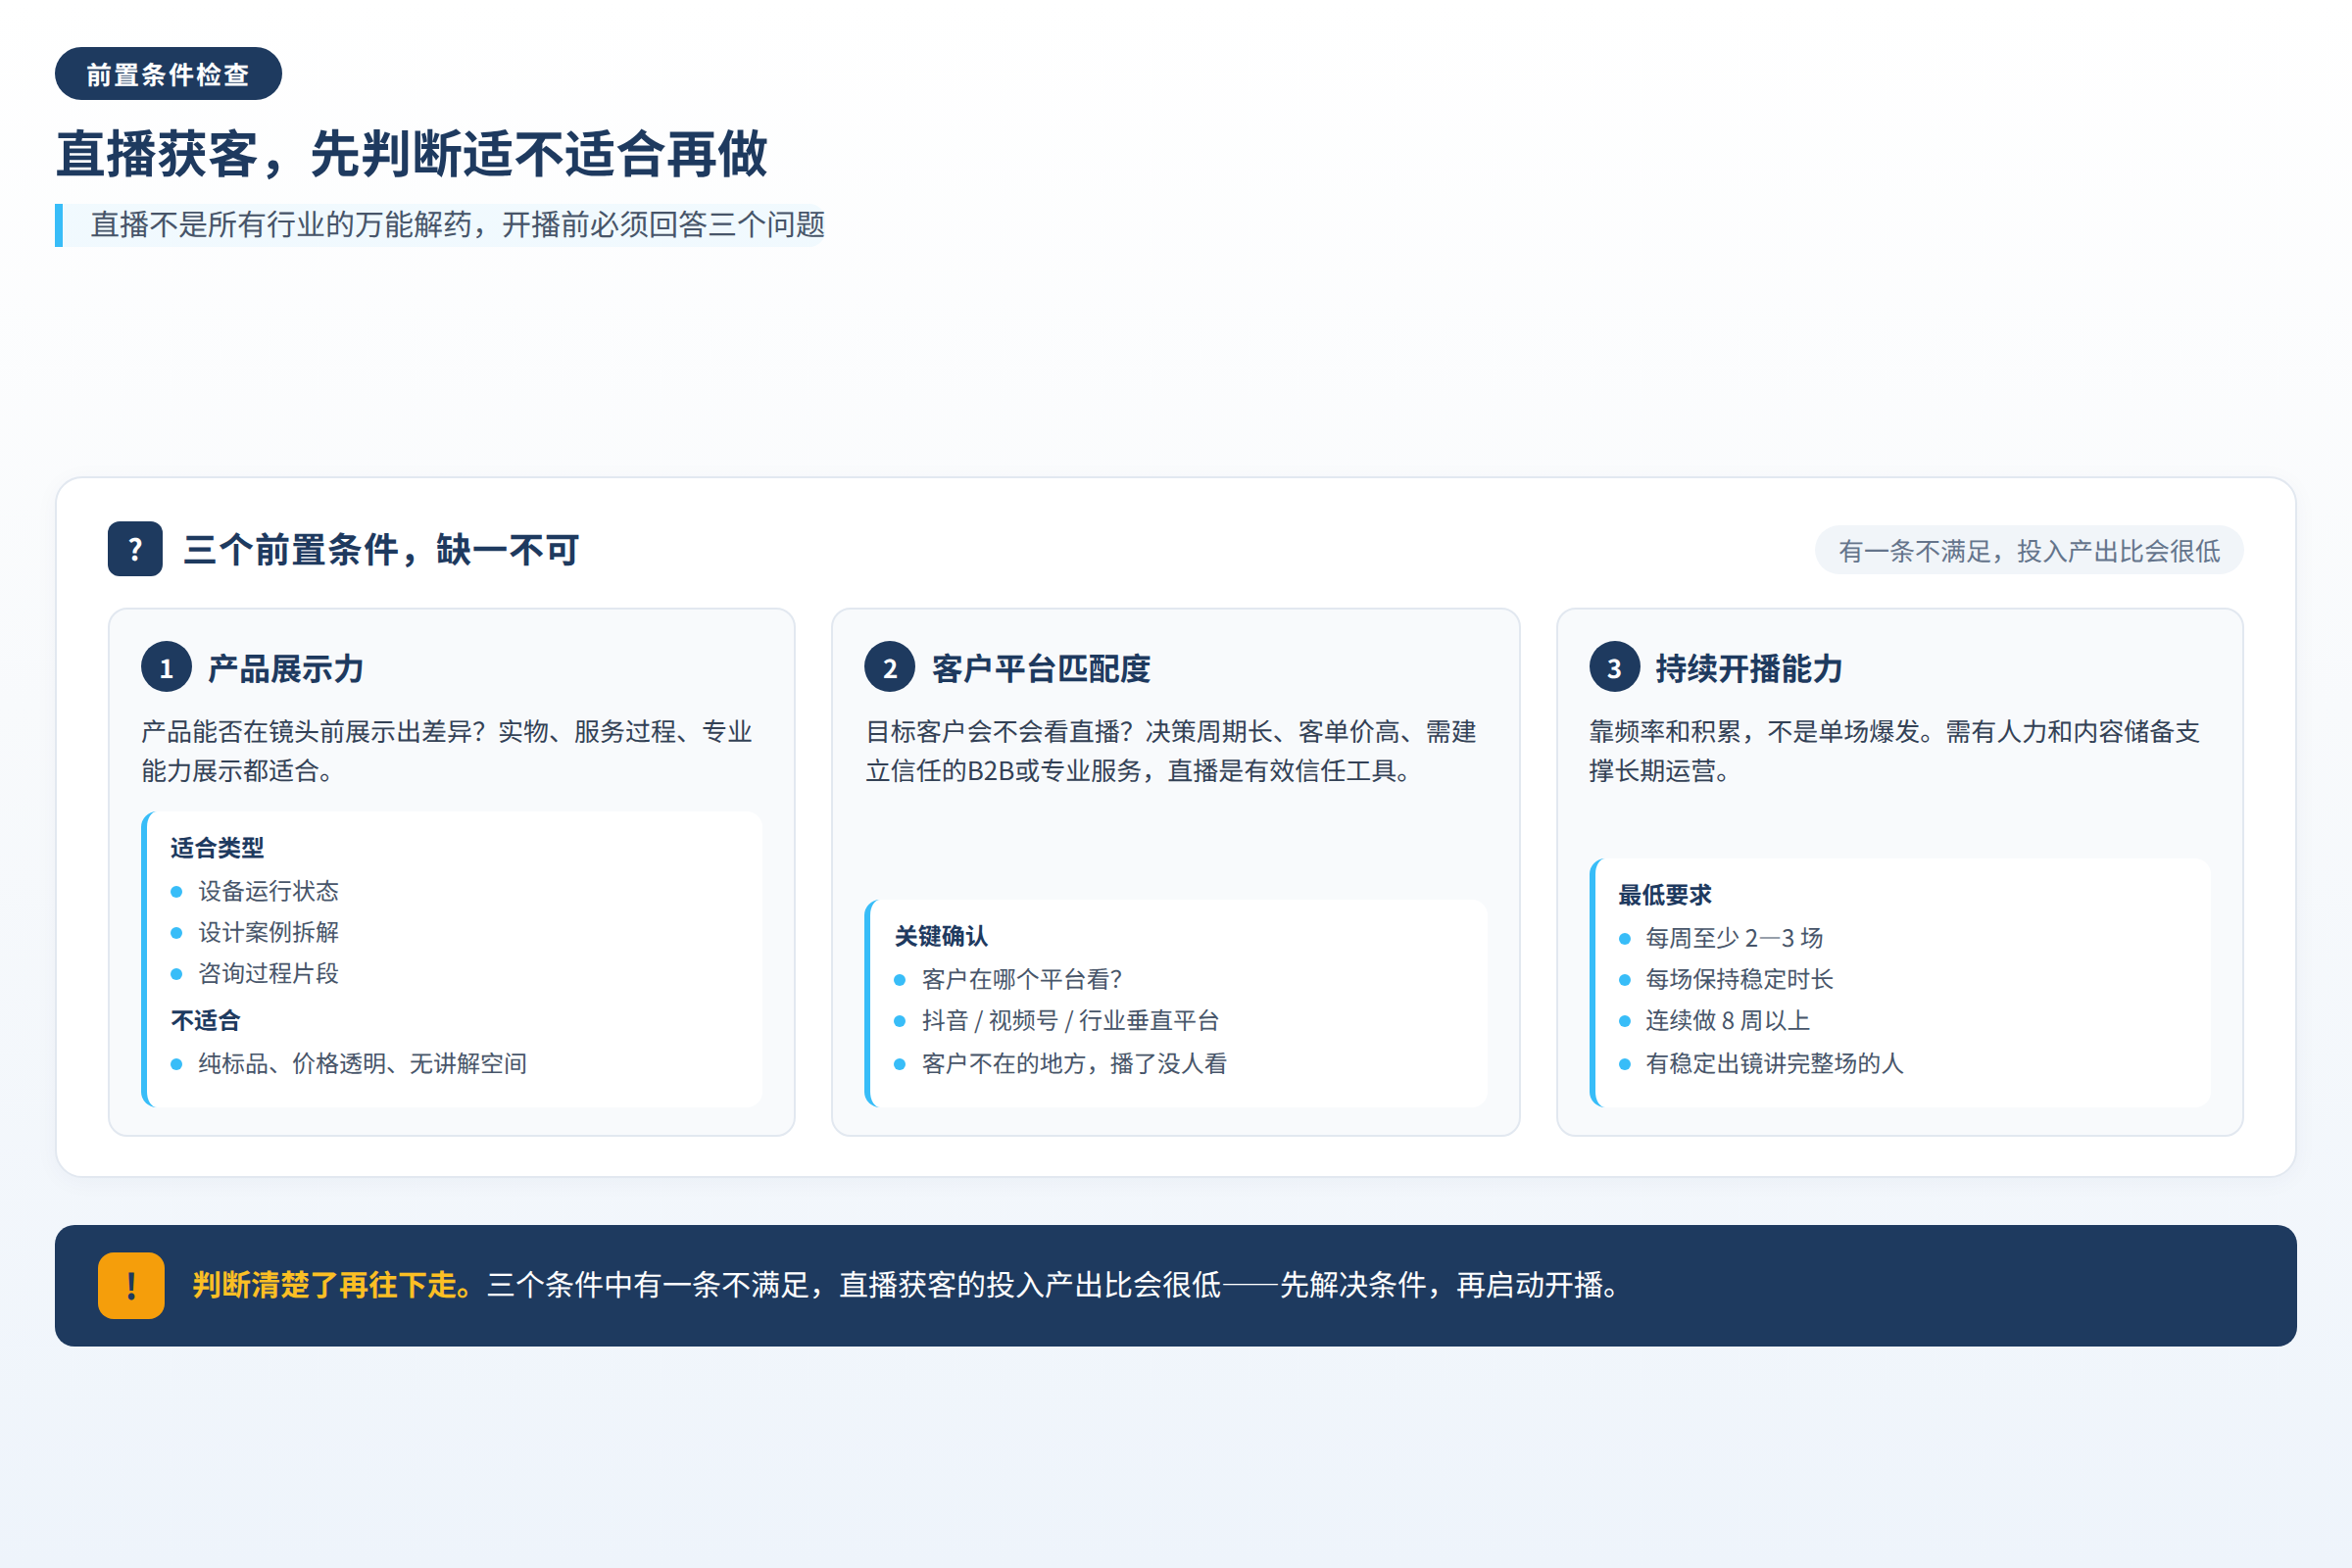2352x1568 pixels.
Task: Click the 前置条件检查 pill tag
Action: point(168,74)
